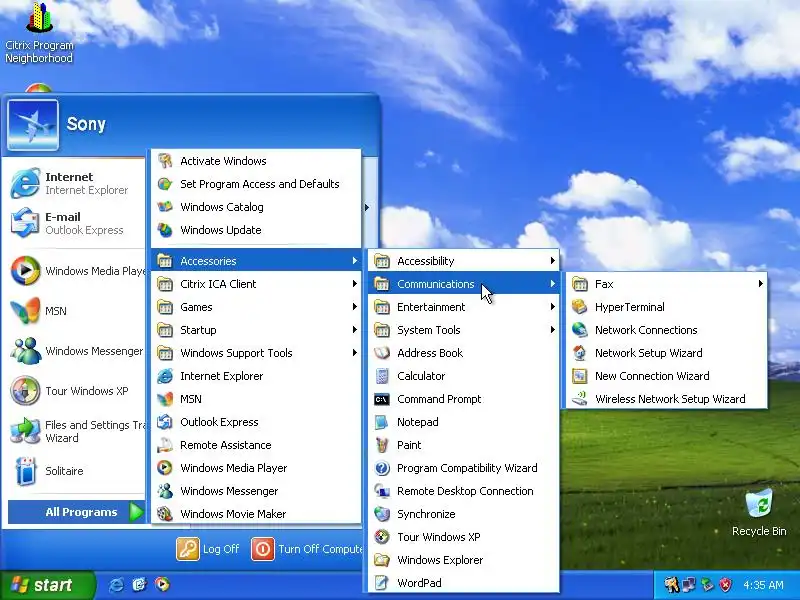Open Remote Desktop Connection
The width and height of the screenshot is (800, 600).
click(x=464, y=491)
